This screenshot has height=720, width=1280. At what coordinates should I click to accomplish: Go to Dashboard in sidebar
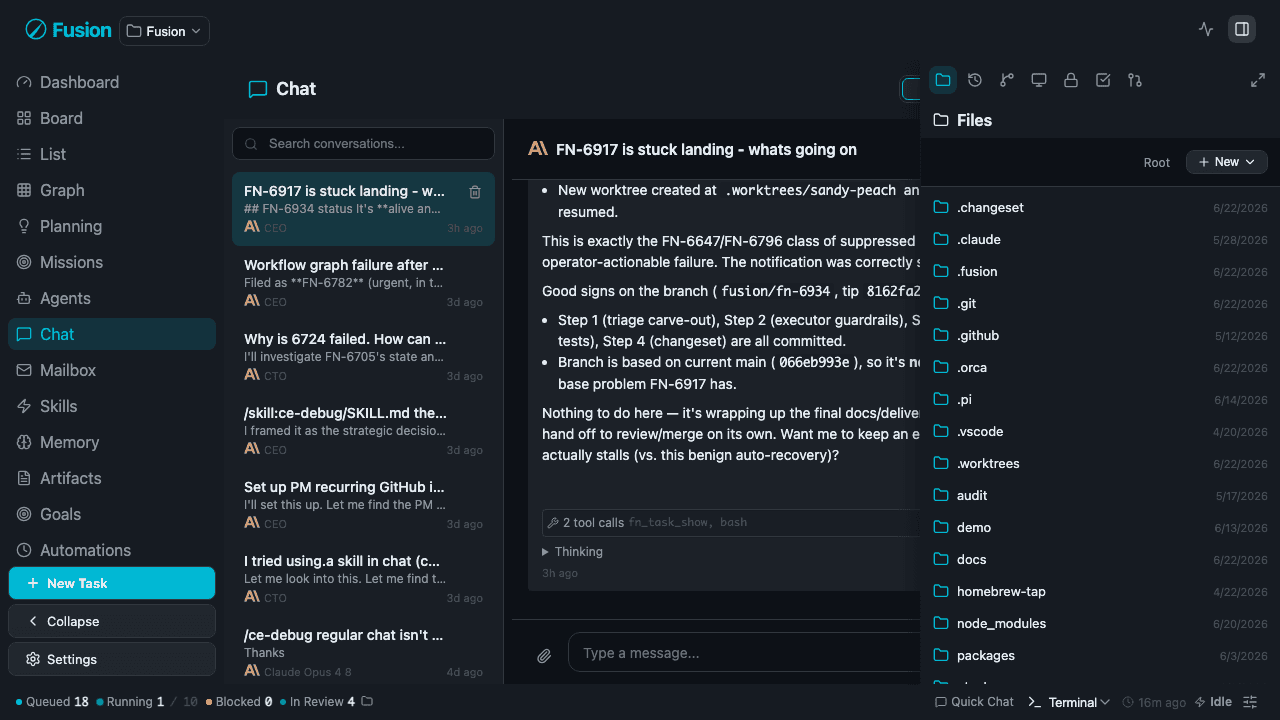tap(112, 82)
